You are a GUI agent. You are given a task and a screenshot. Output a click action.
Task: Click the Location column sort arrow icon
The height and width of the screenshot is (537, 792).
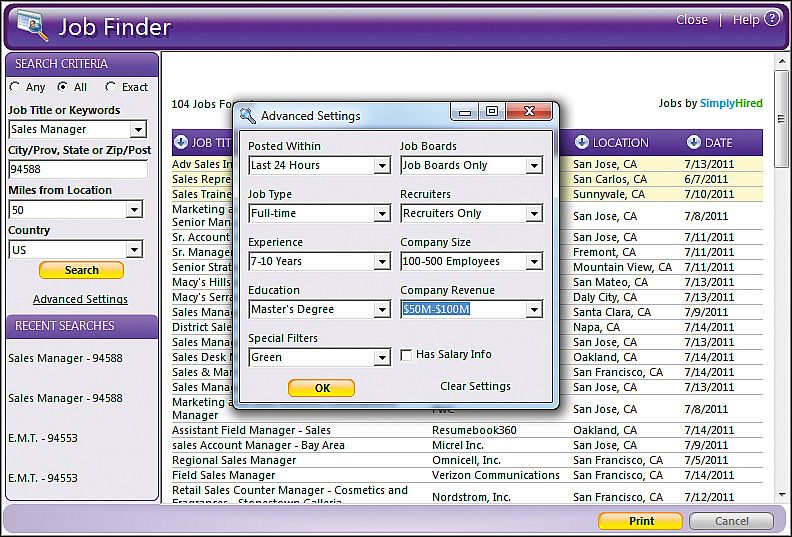click(x=581, y=142)
